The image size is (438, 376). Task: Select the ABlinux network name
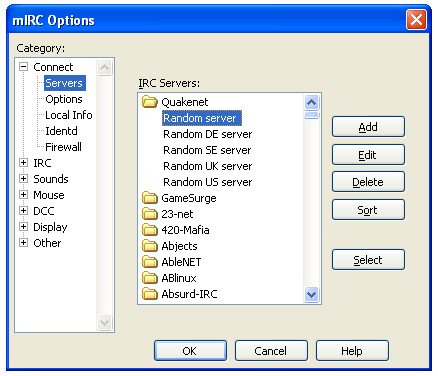click(179, 278)
